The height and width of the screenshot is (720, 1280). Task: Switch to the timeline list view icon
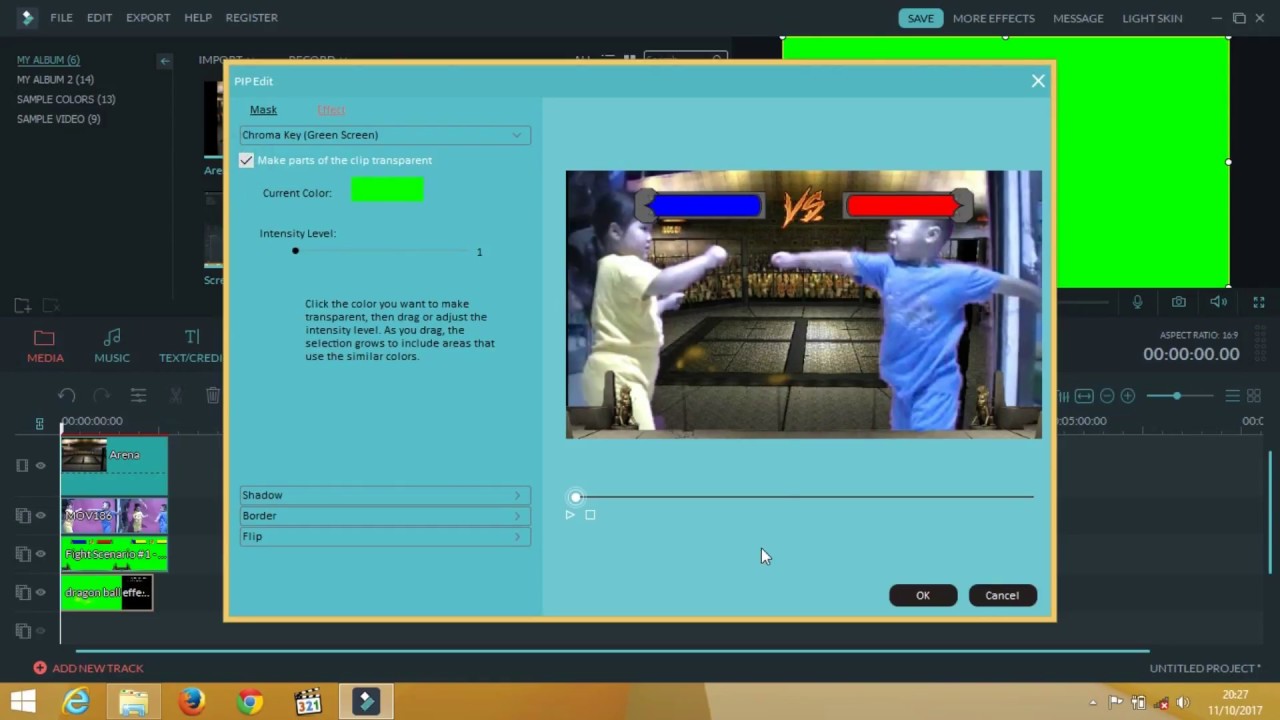point(1233,396)
